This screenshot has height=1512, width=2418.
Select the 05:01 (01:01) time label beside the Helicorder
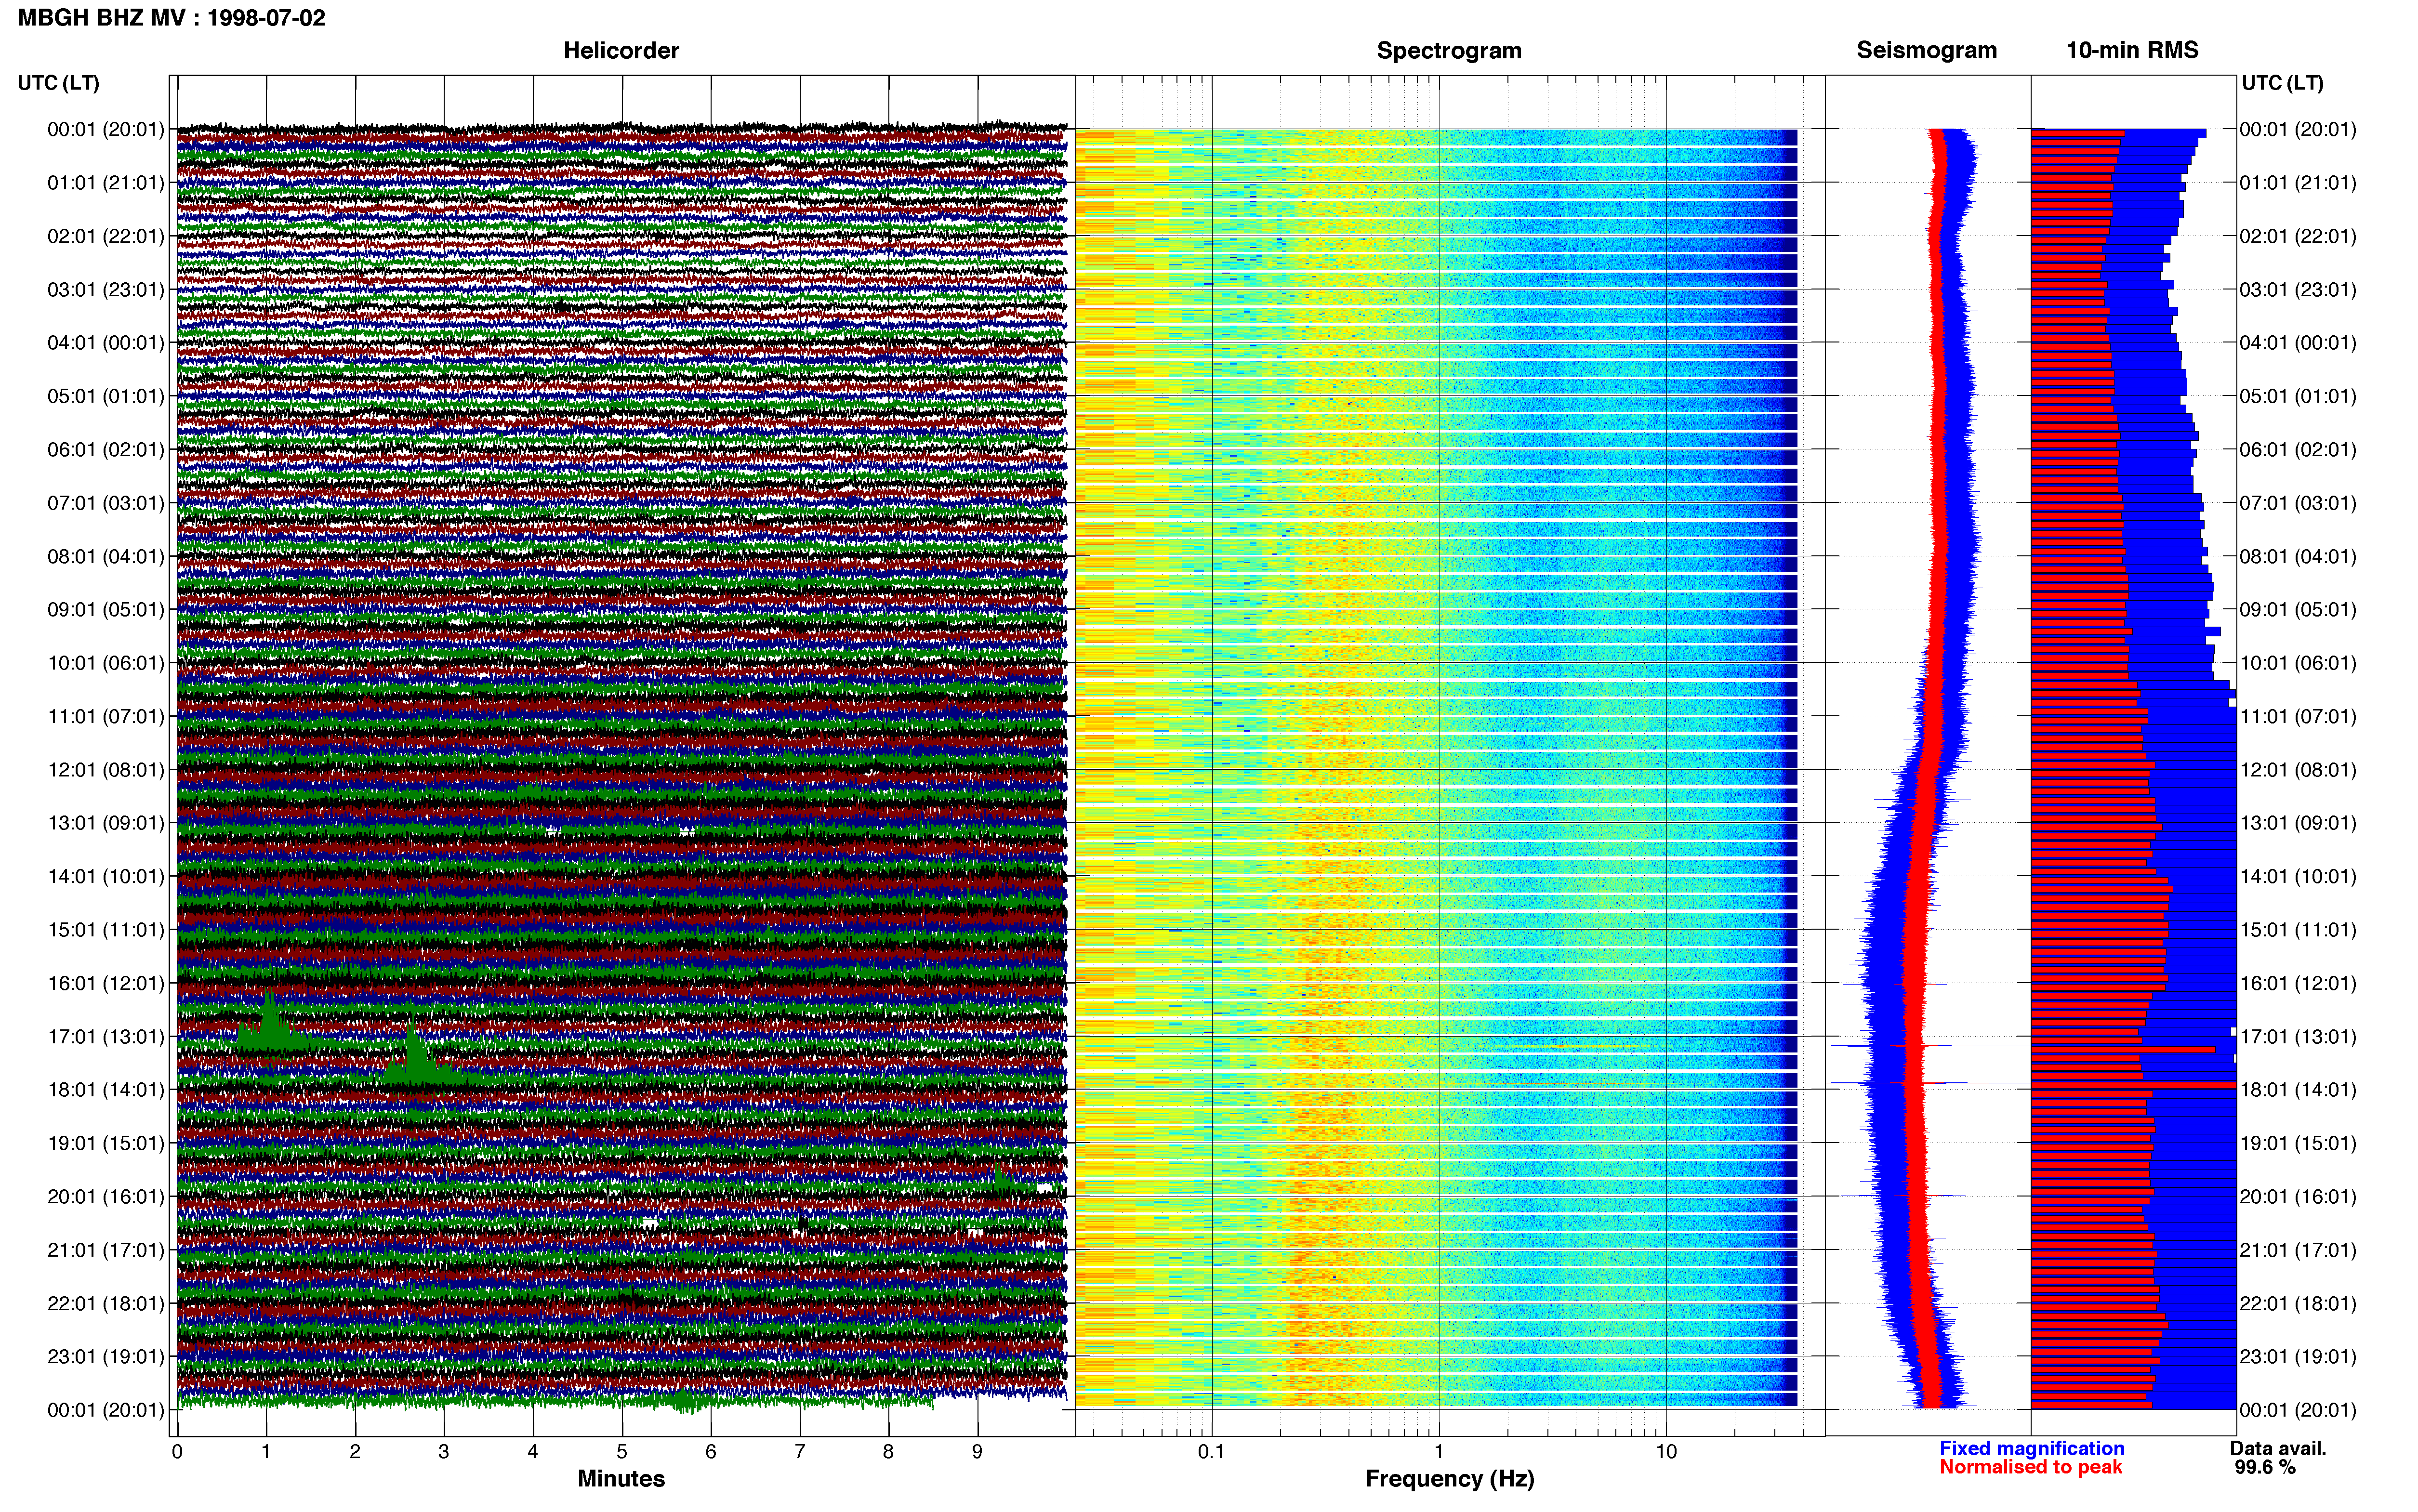[106, 396]
